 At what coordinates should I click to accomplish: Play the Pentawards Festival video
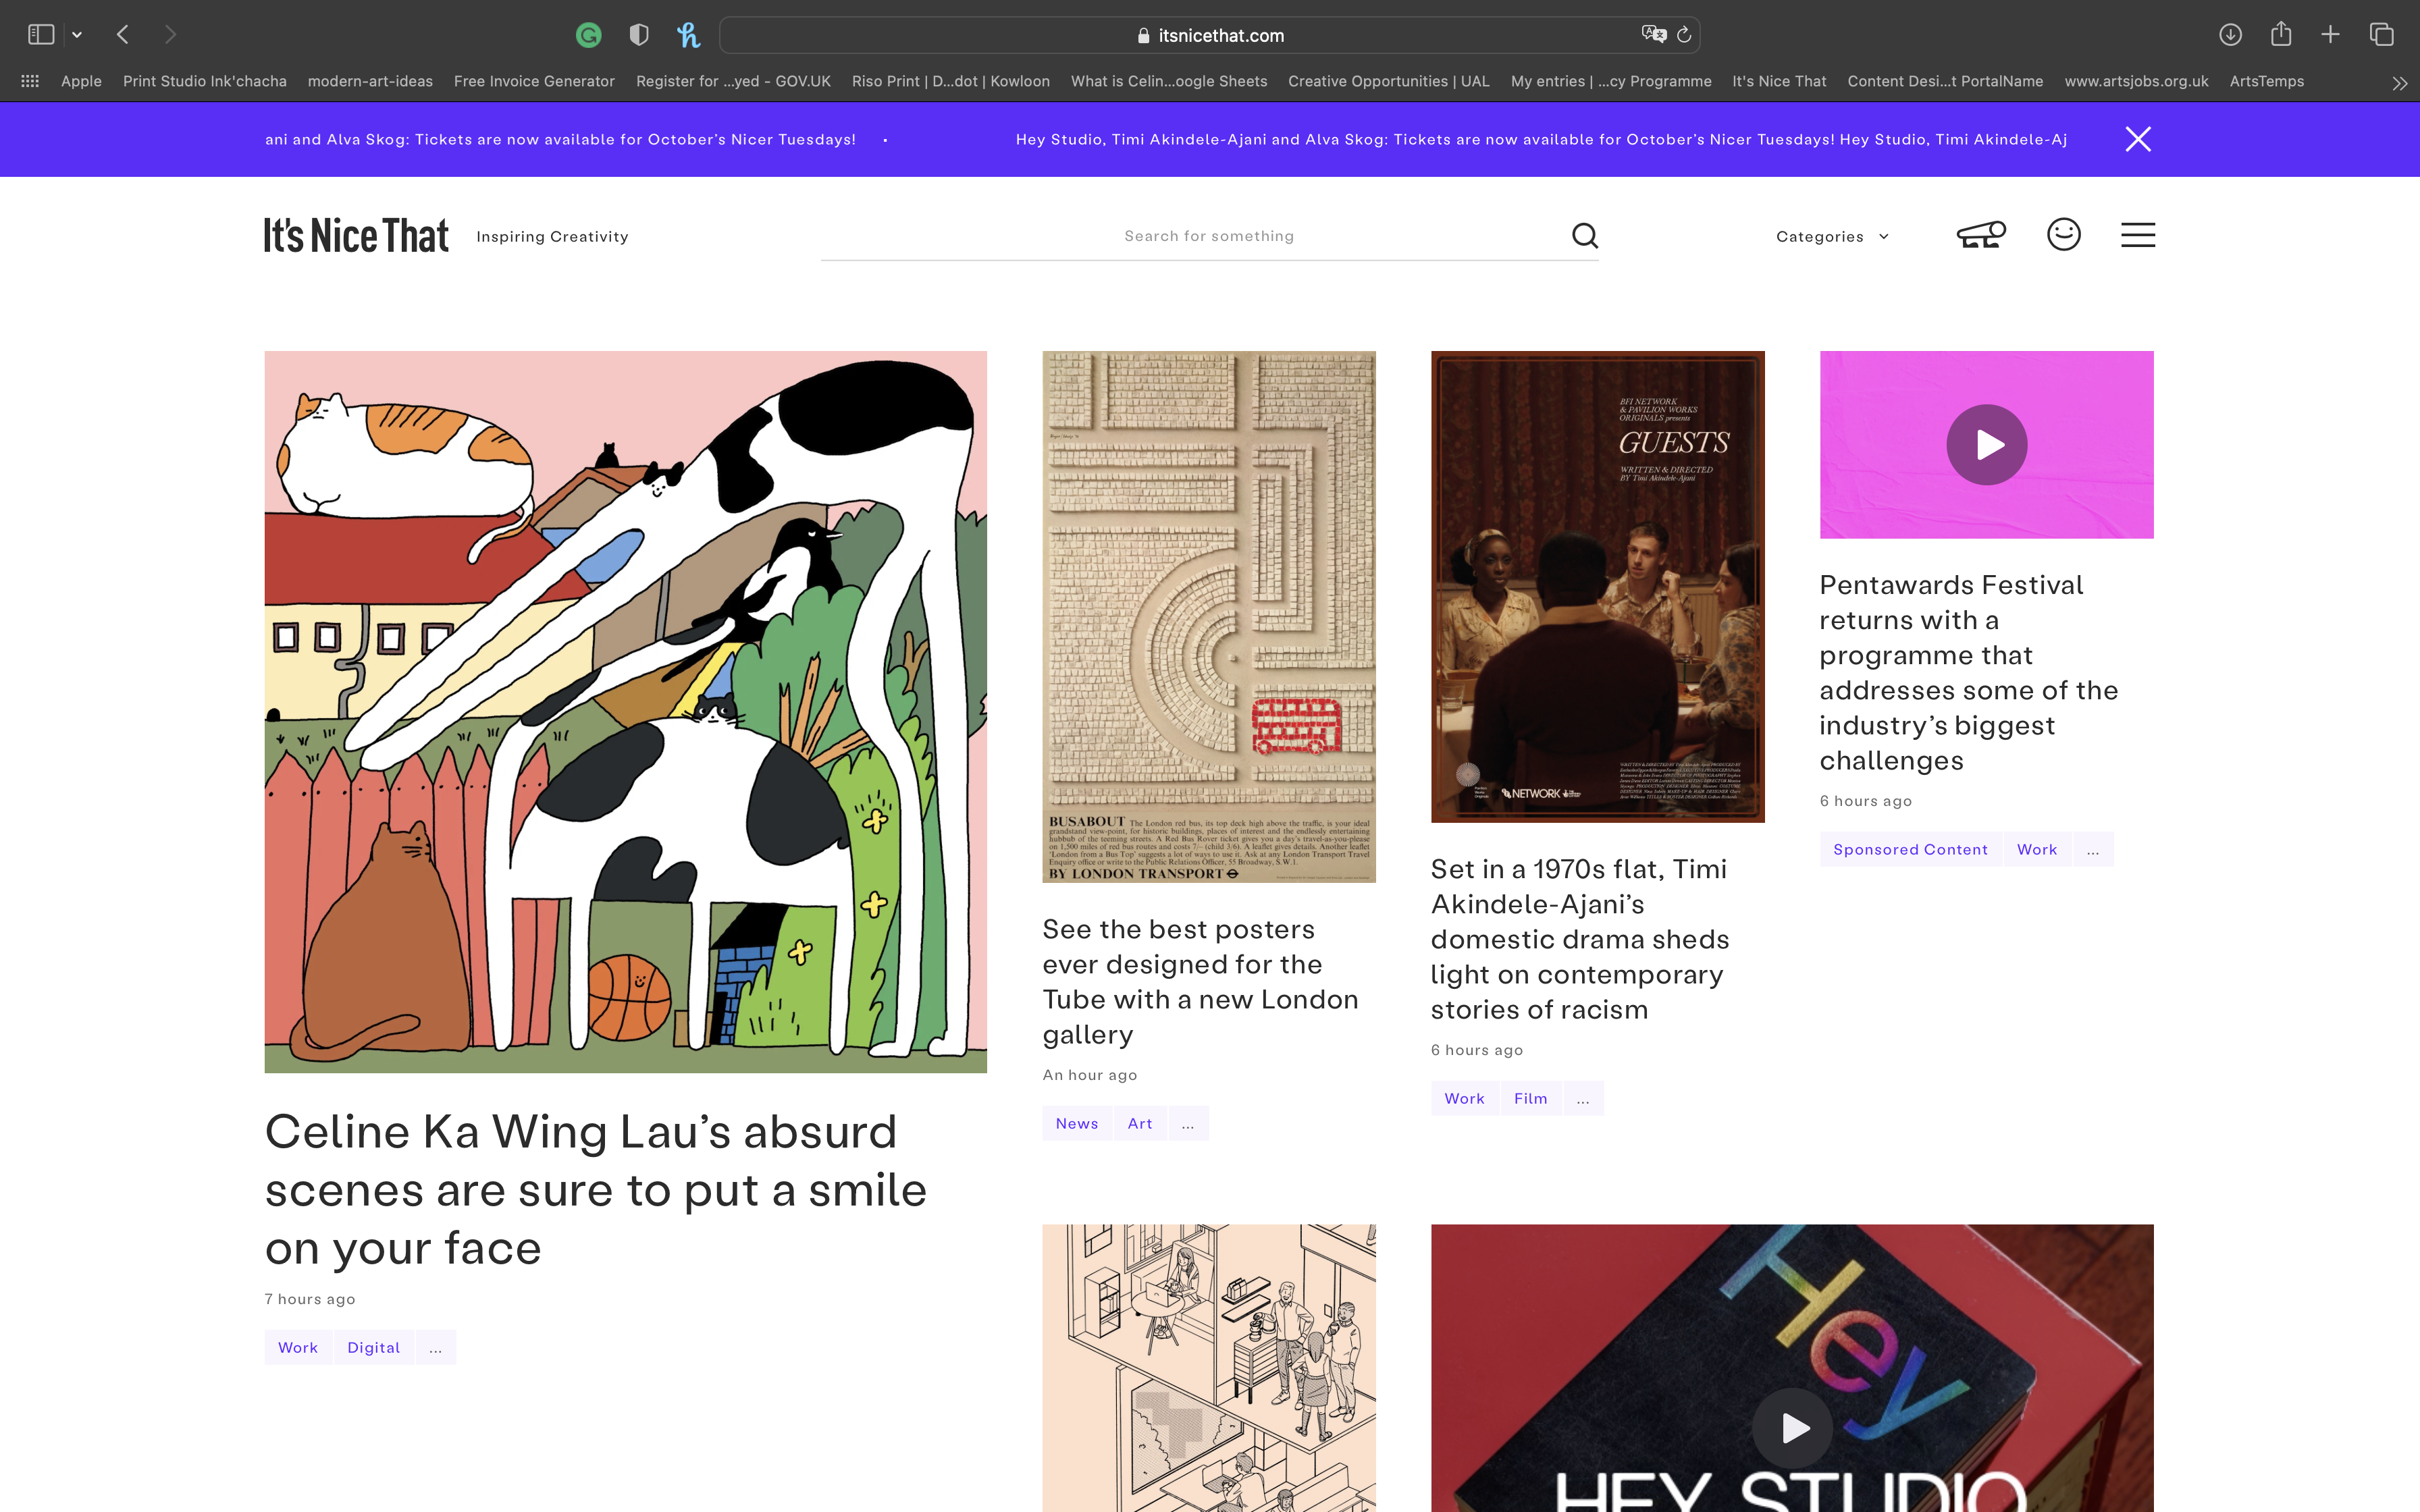[x=1986, y=445]
